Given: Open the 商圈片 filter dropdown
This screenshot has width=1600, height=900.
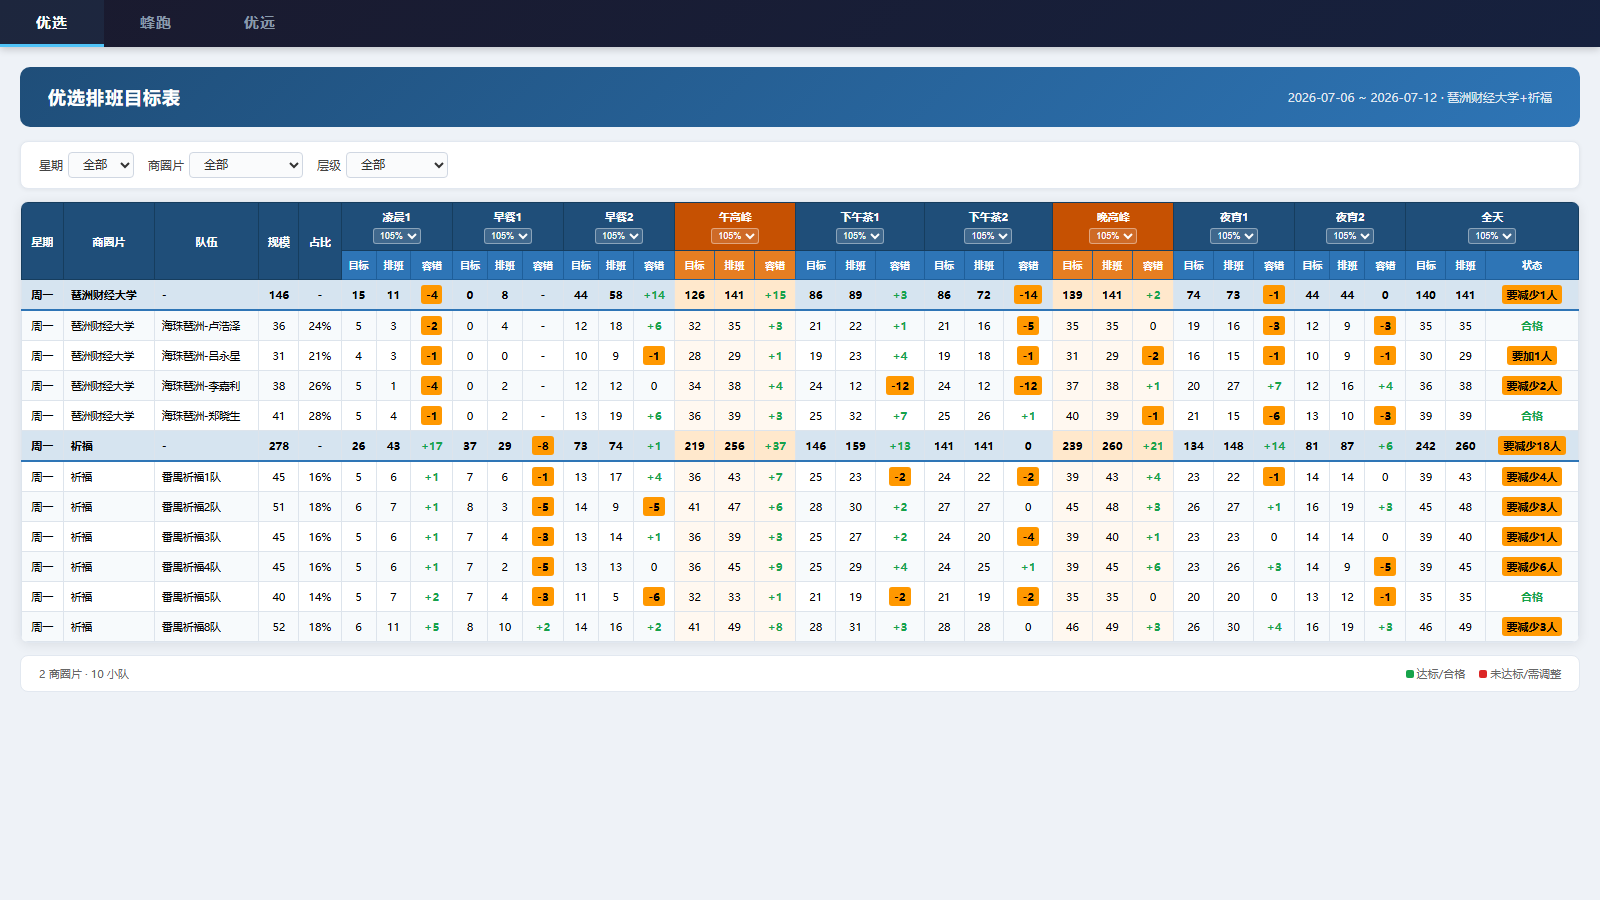Looking at the screenshot, I should coord(246,165).
